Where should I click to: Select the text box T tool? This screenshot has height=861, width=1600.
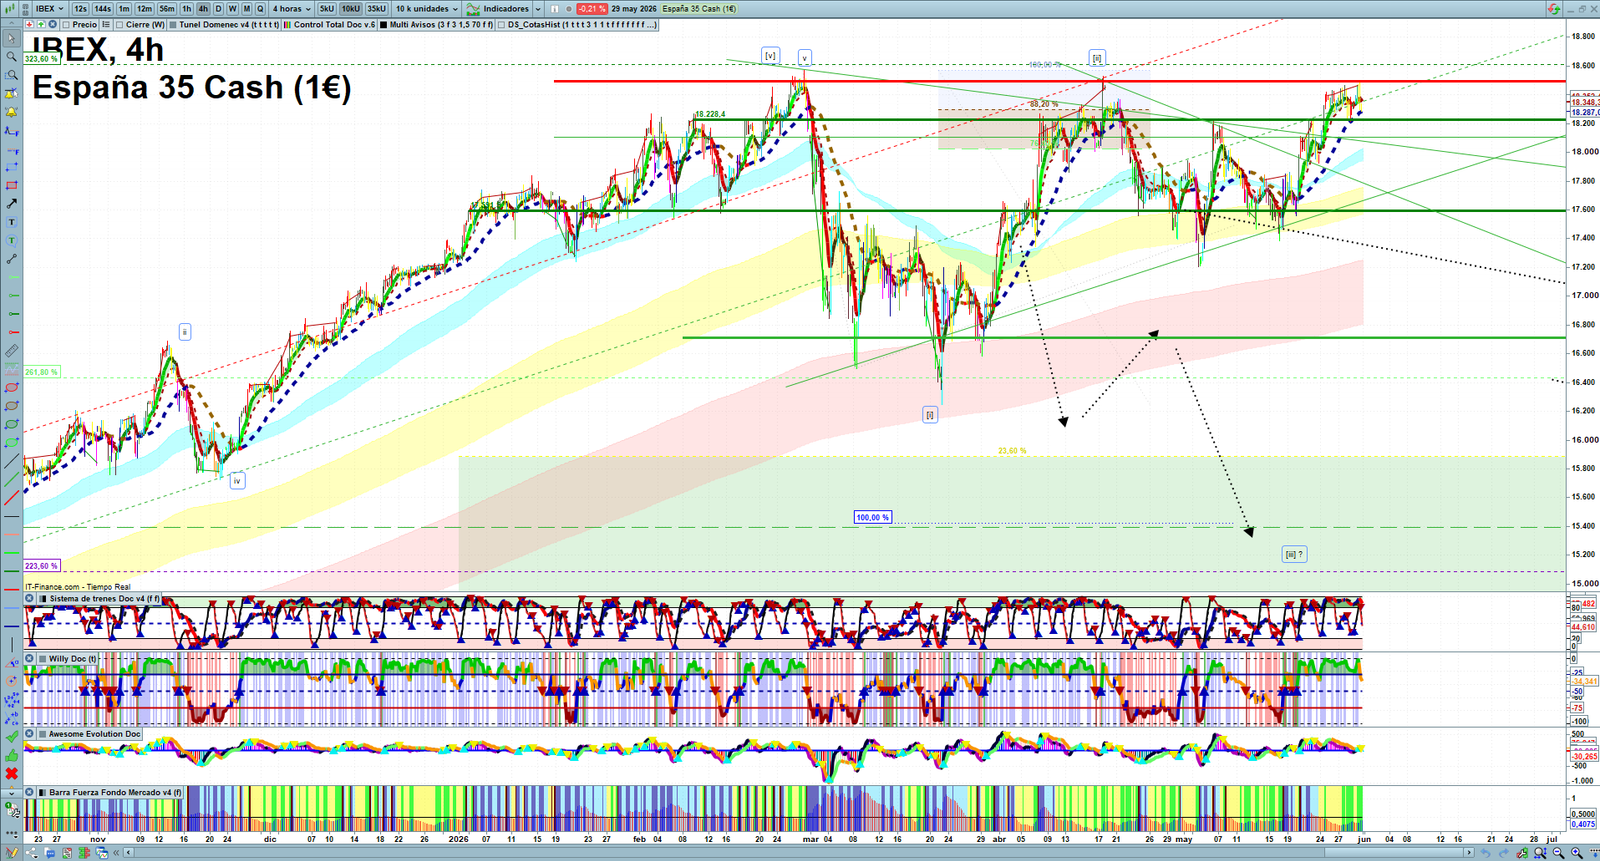point(11,221)
